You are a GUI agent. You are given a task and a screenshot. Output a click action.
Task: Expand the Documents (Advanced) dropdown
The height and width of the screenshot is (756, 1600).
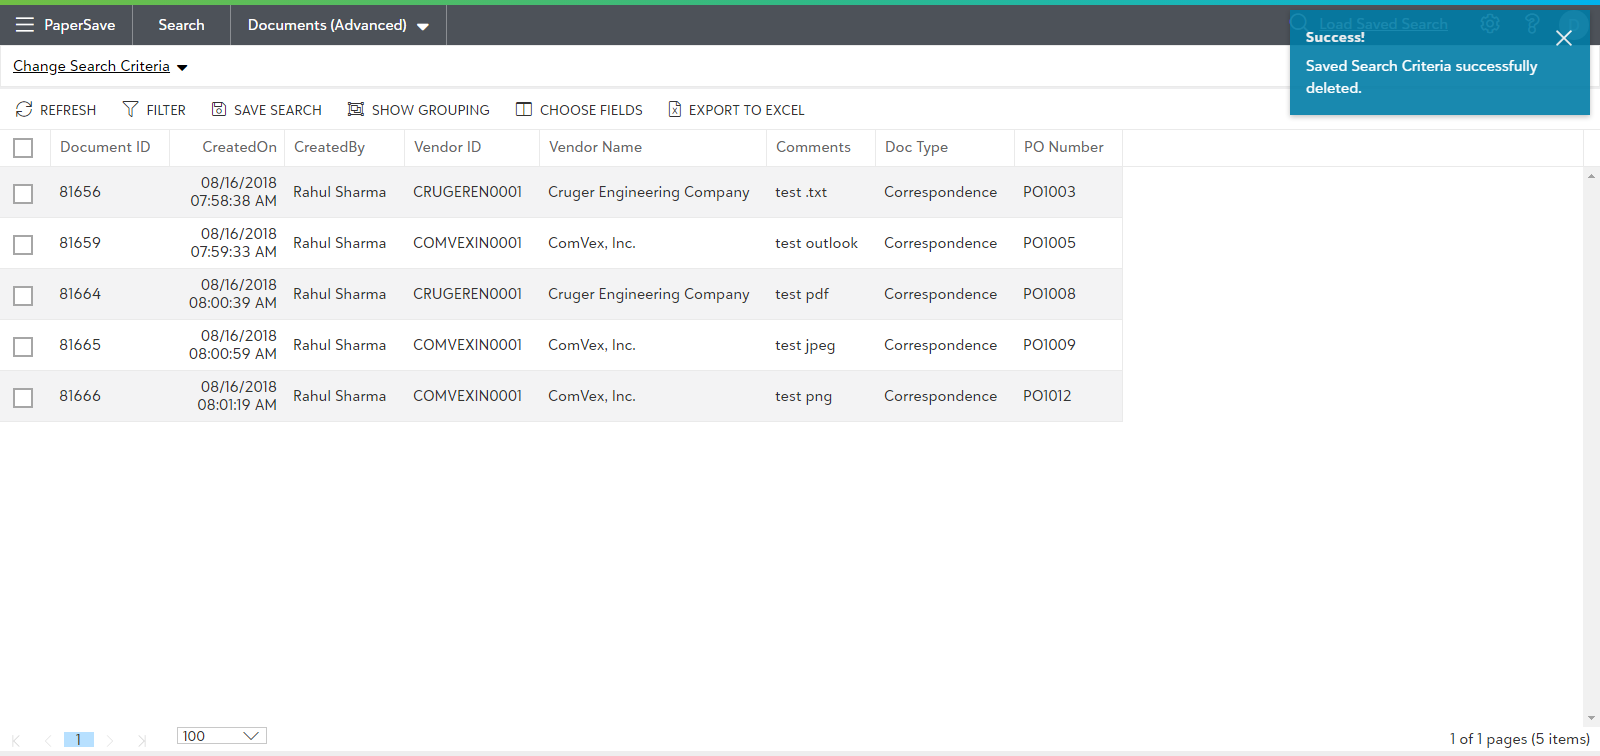coord(423,26)
